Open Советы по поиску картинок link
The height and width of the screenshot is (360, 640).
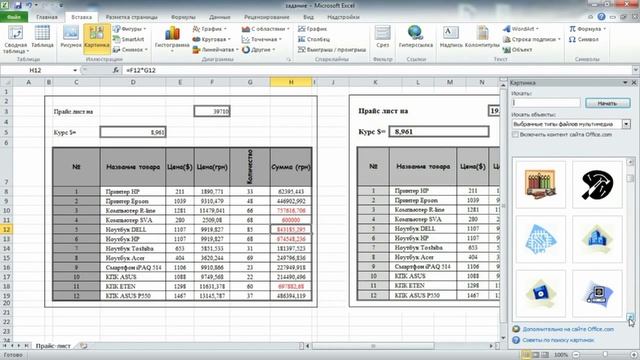[x=558, y=340]
